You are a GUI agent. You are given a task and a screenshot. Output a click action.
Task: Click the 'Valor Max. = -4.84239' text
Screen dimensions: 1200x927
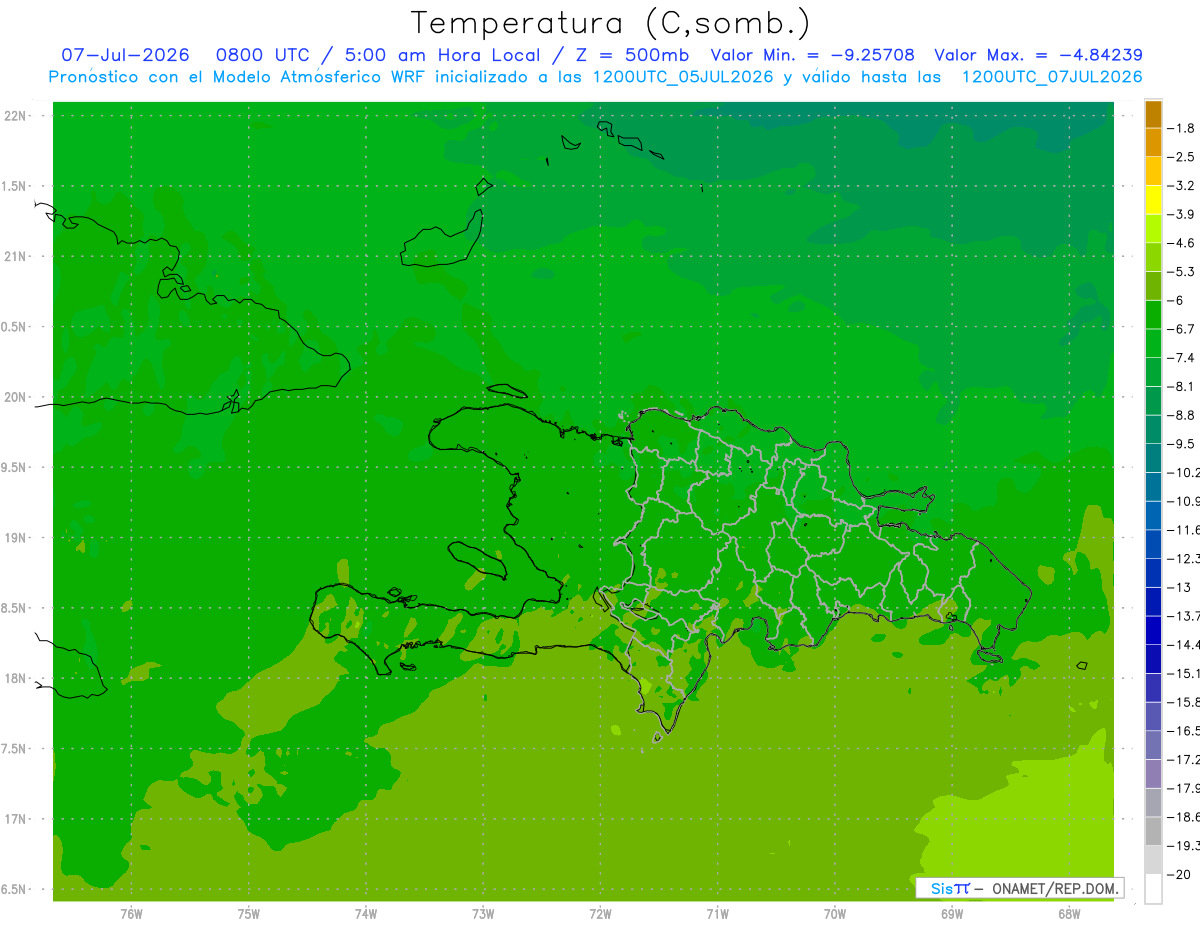[1038, 55]
